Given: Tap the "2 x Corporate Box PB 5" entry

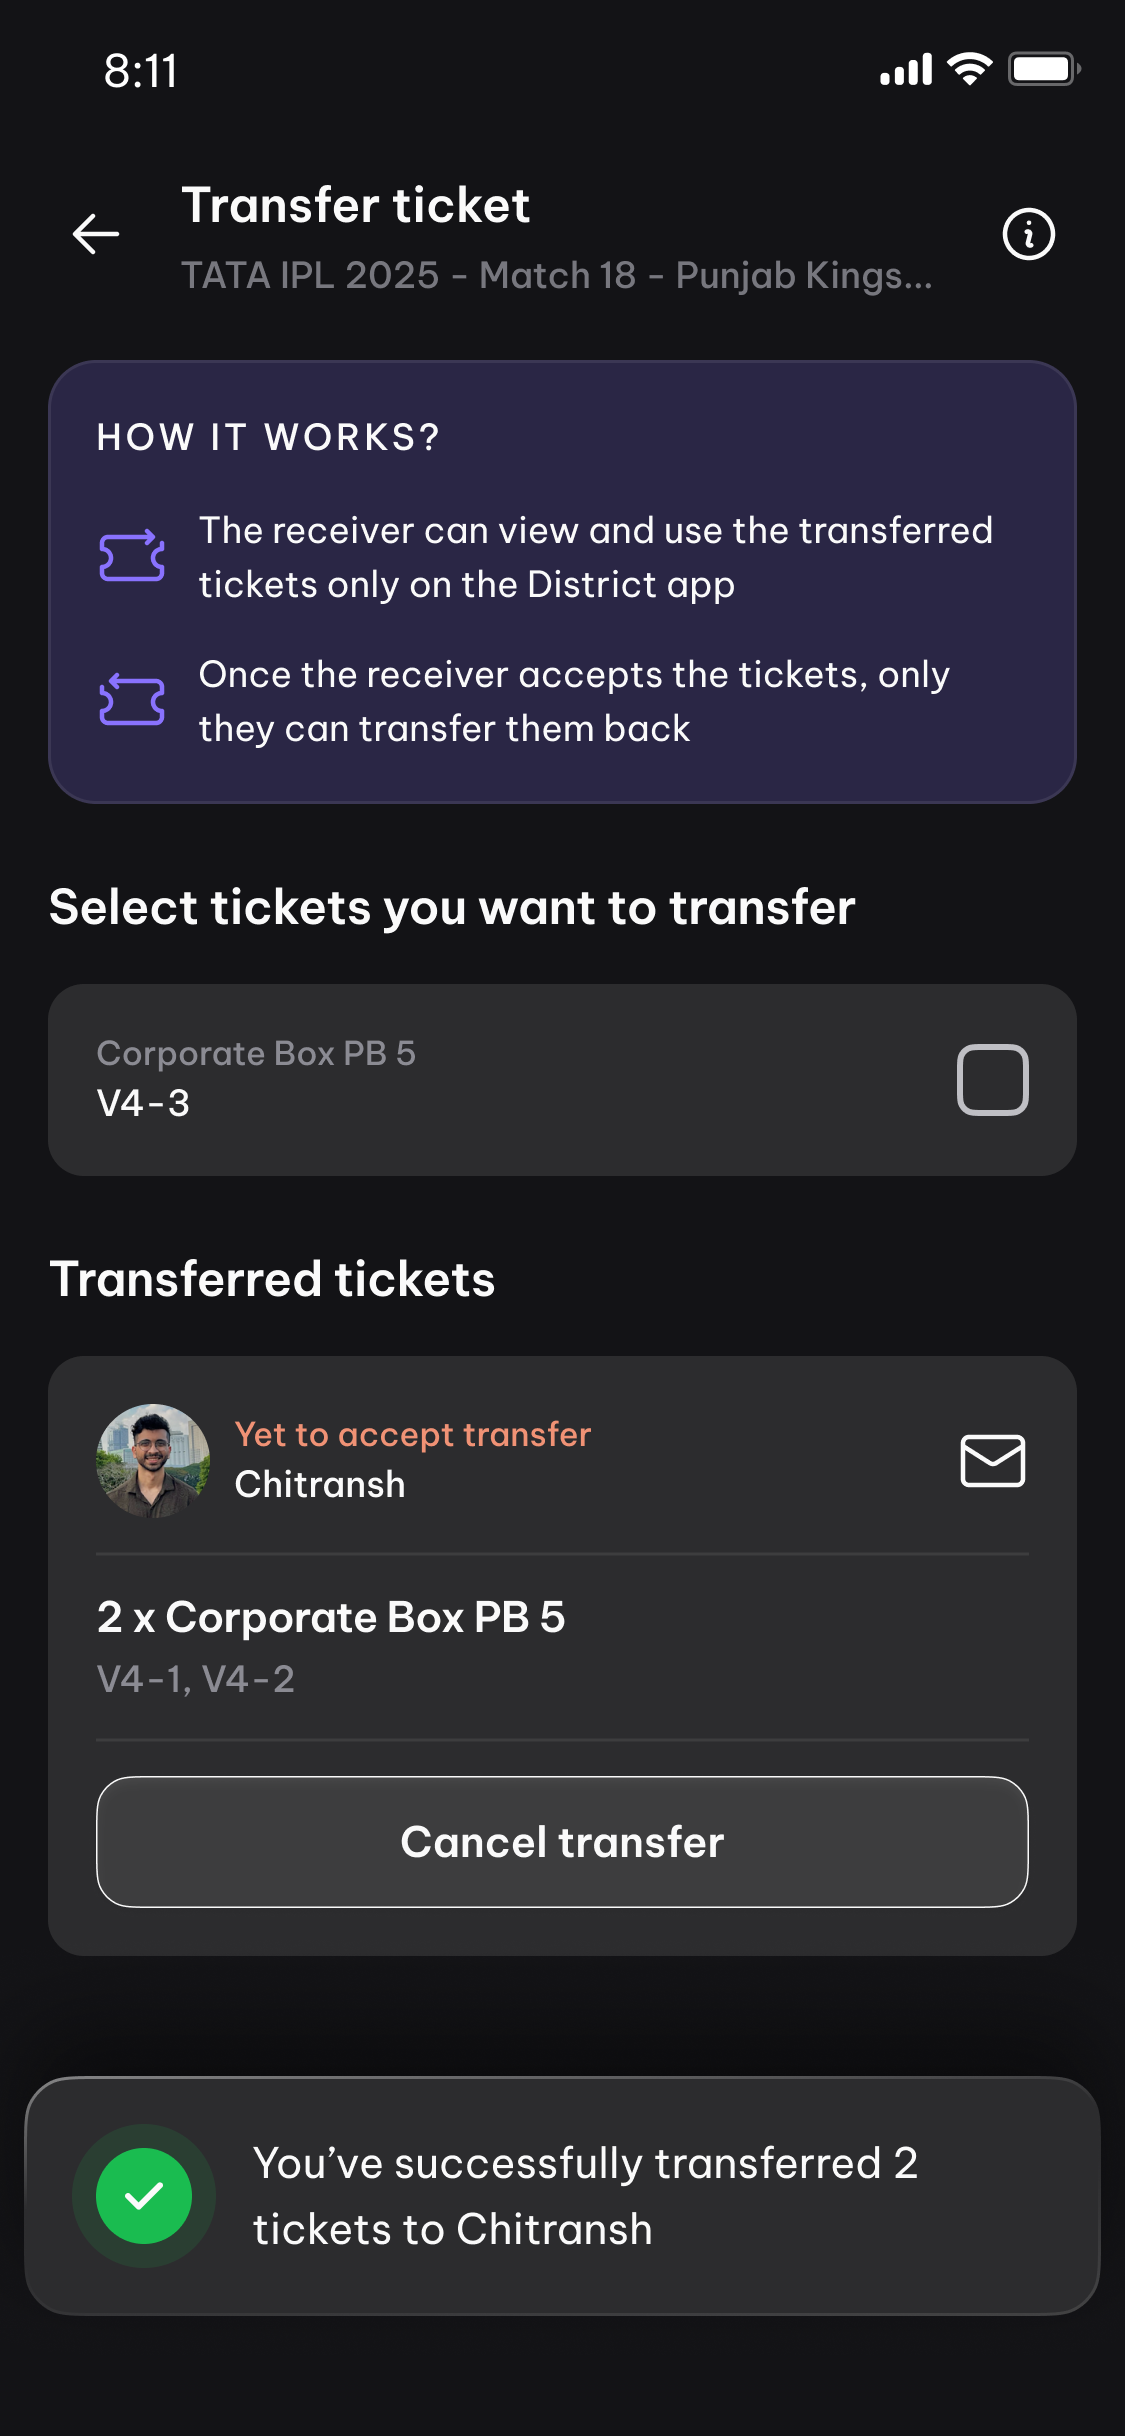Looking at the screenshot, I should [x=331, y=1617].
